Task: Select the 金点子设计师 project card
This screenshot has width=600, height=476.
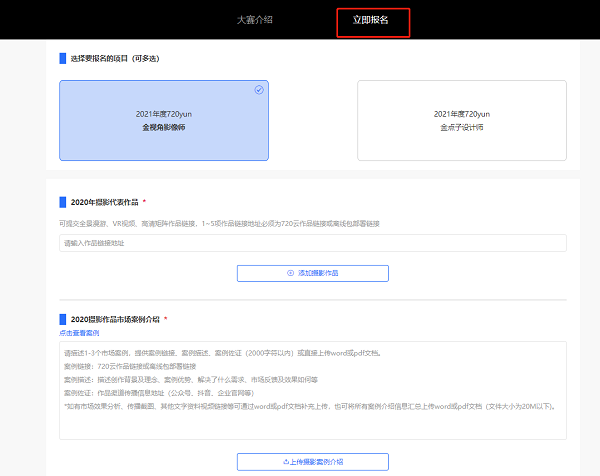Action: (461, 121)
